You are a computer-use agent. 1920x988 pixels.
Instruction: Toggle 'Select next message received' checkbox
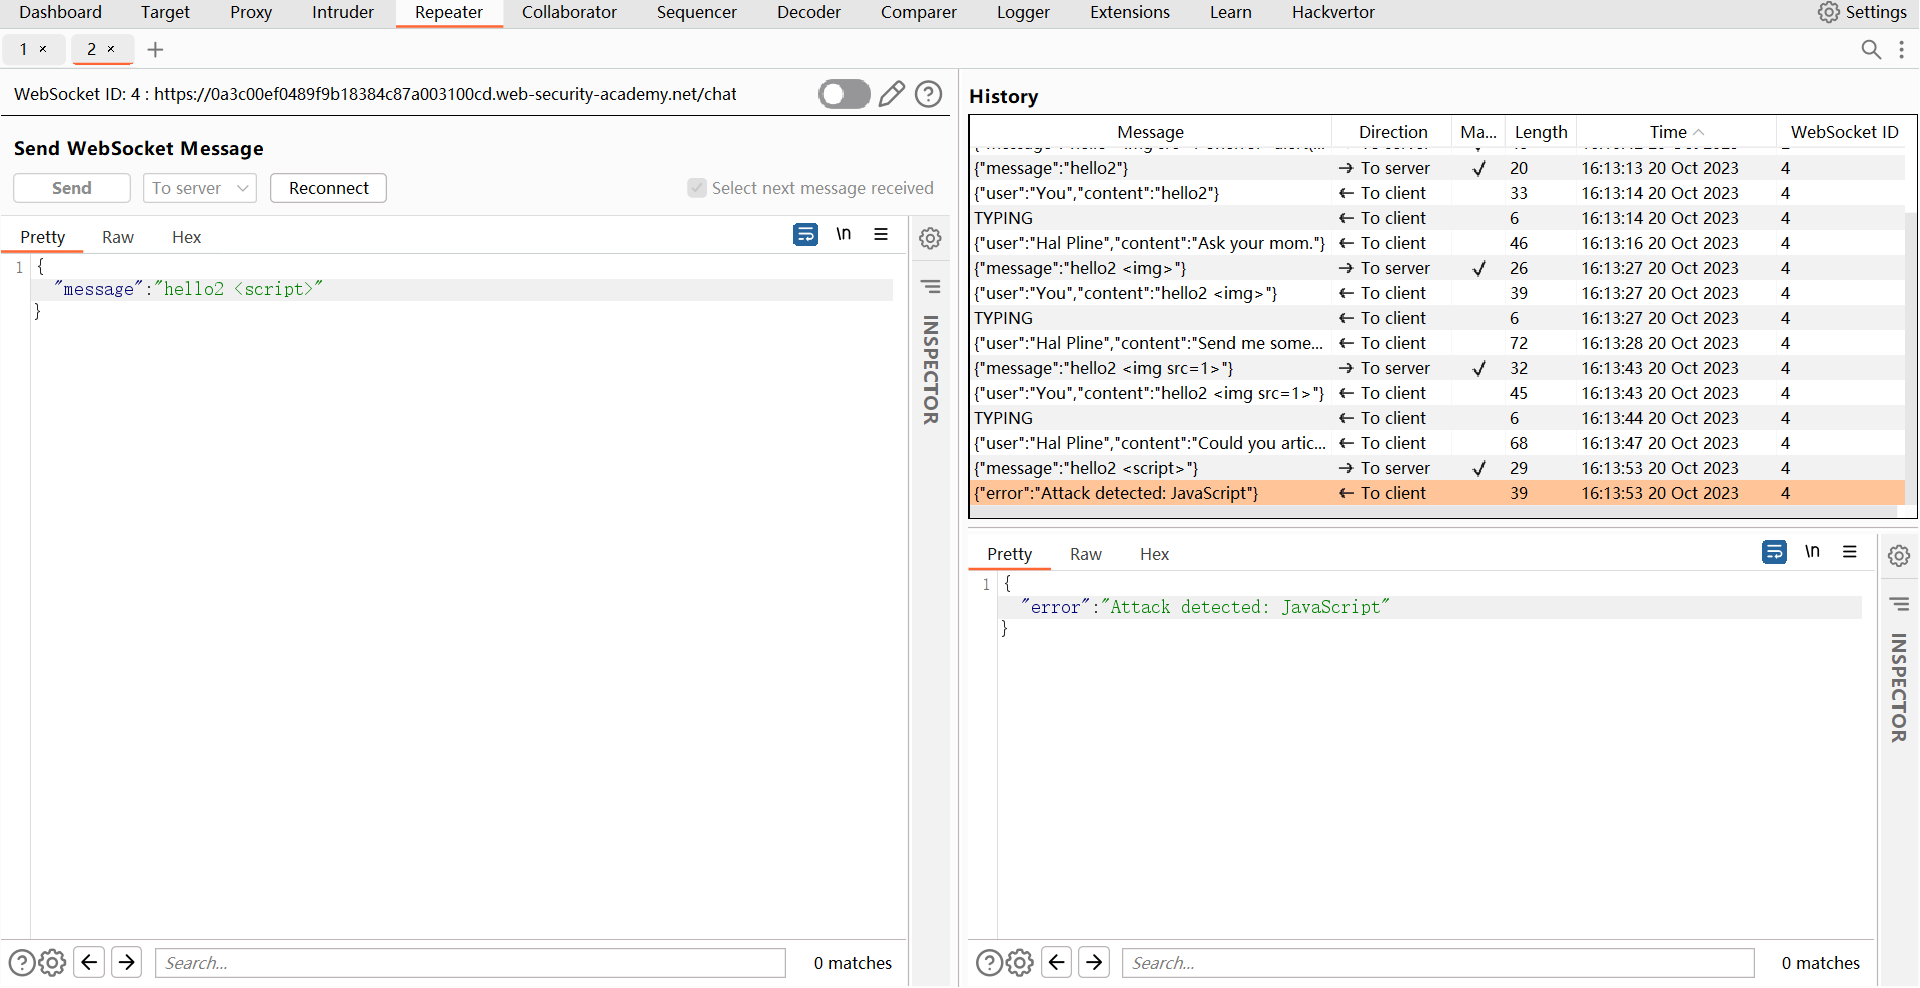(697, 188)
